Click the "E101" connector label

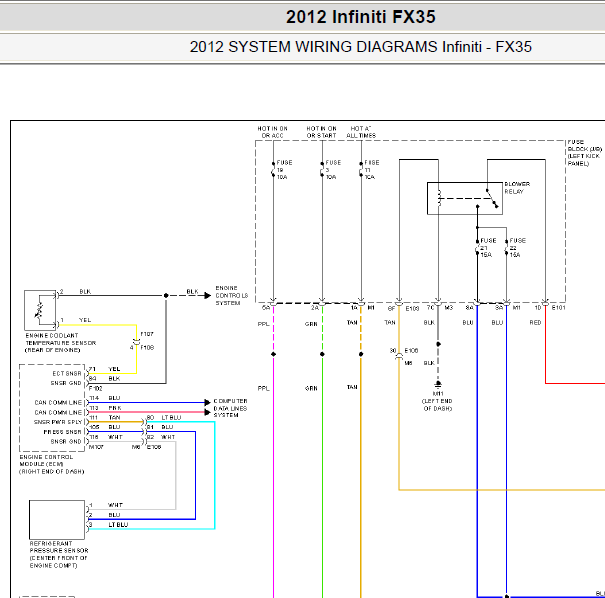[x=558, y=308]
